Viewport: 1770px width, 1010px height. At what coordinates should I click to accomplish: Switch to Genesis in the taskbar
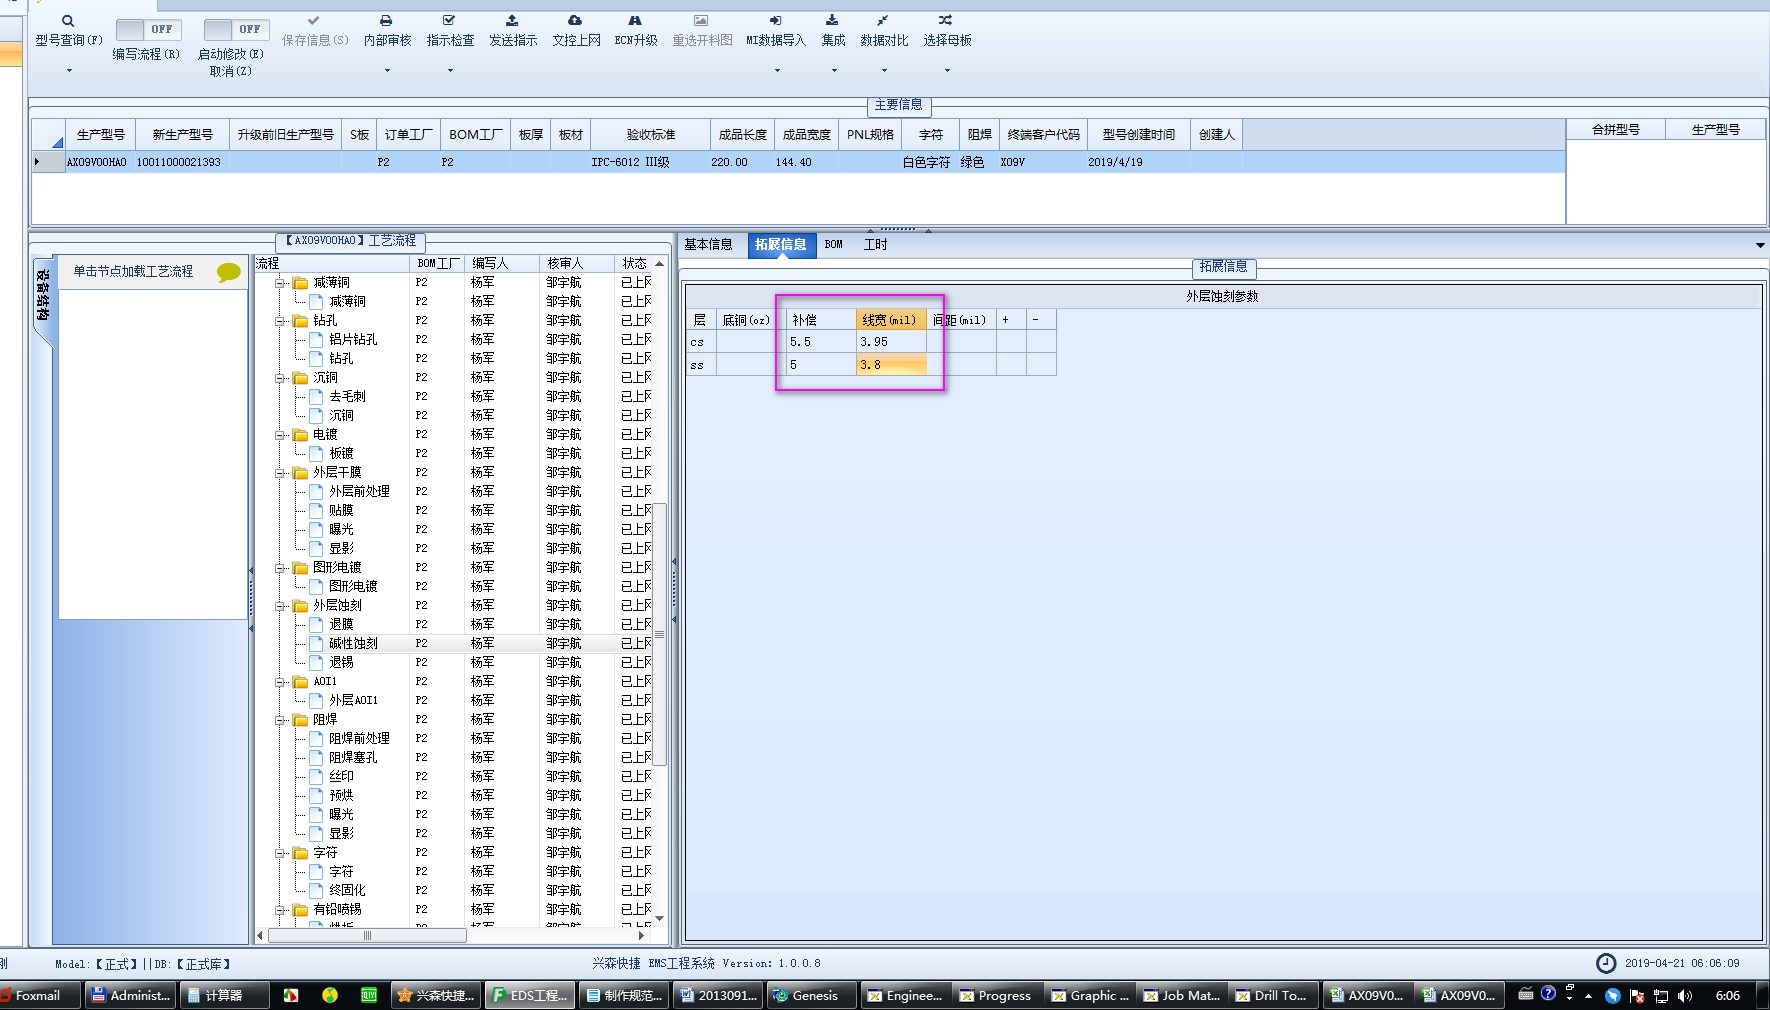[x=811, y=995]
